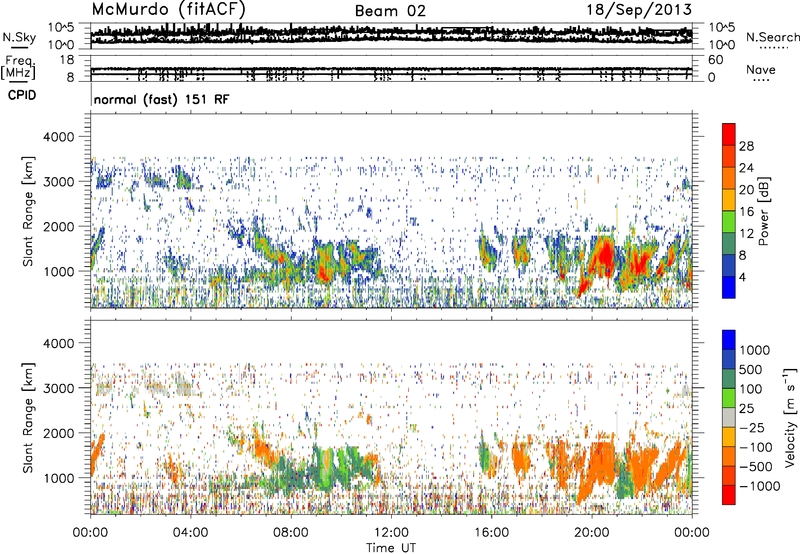Click the Time UT axis title
This screenshot has height=554, width=800.
point(391,547)
